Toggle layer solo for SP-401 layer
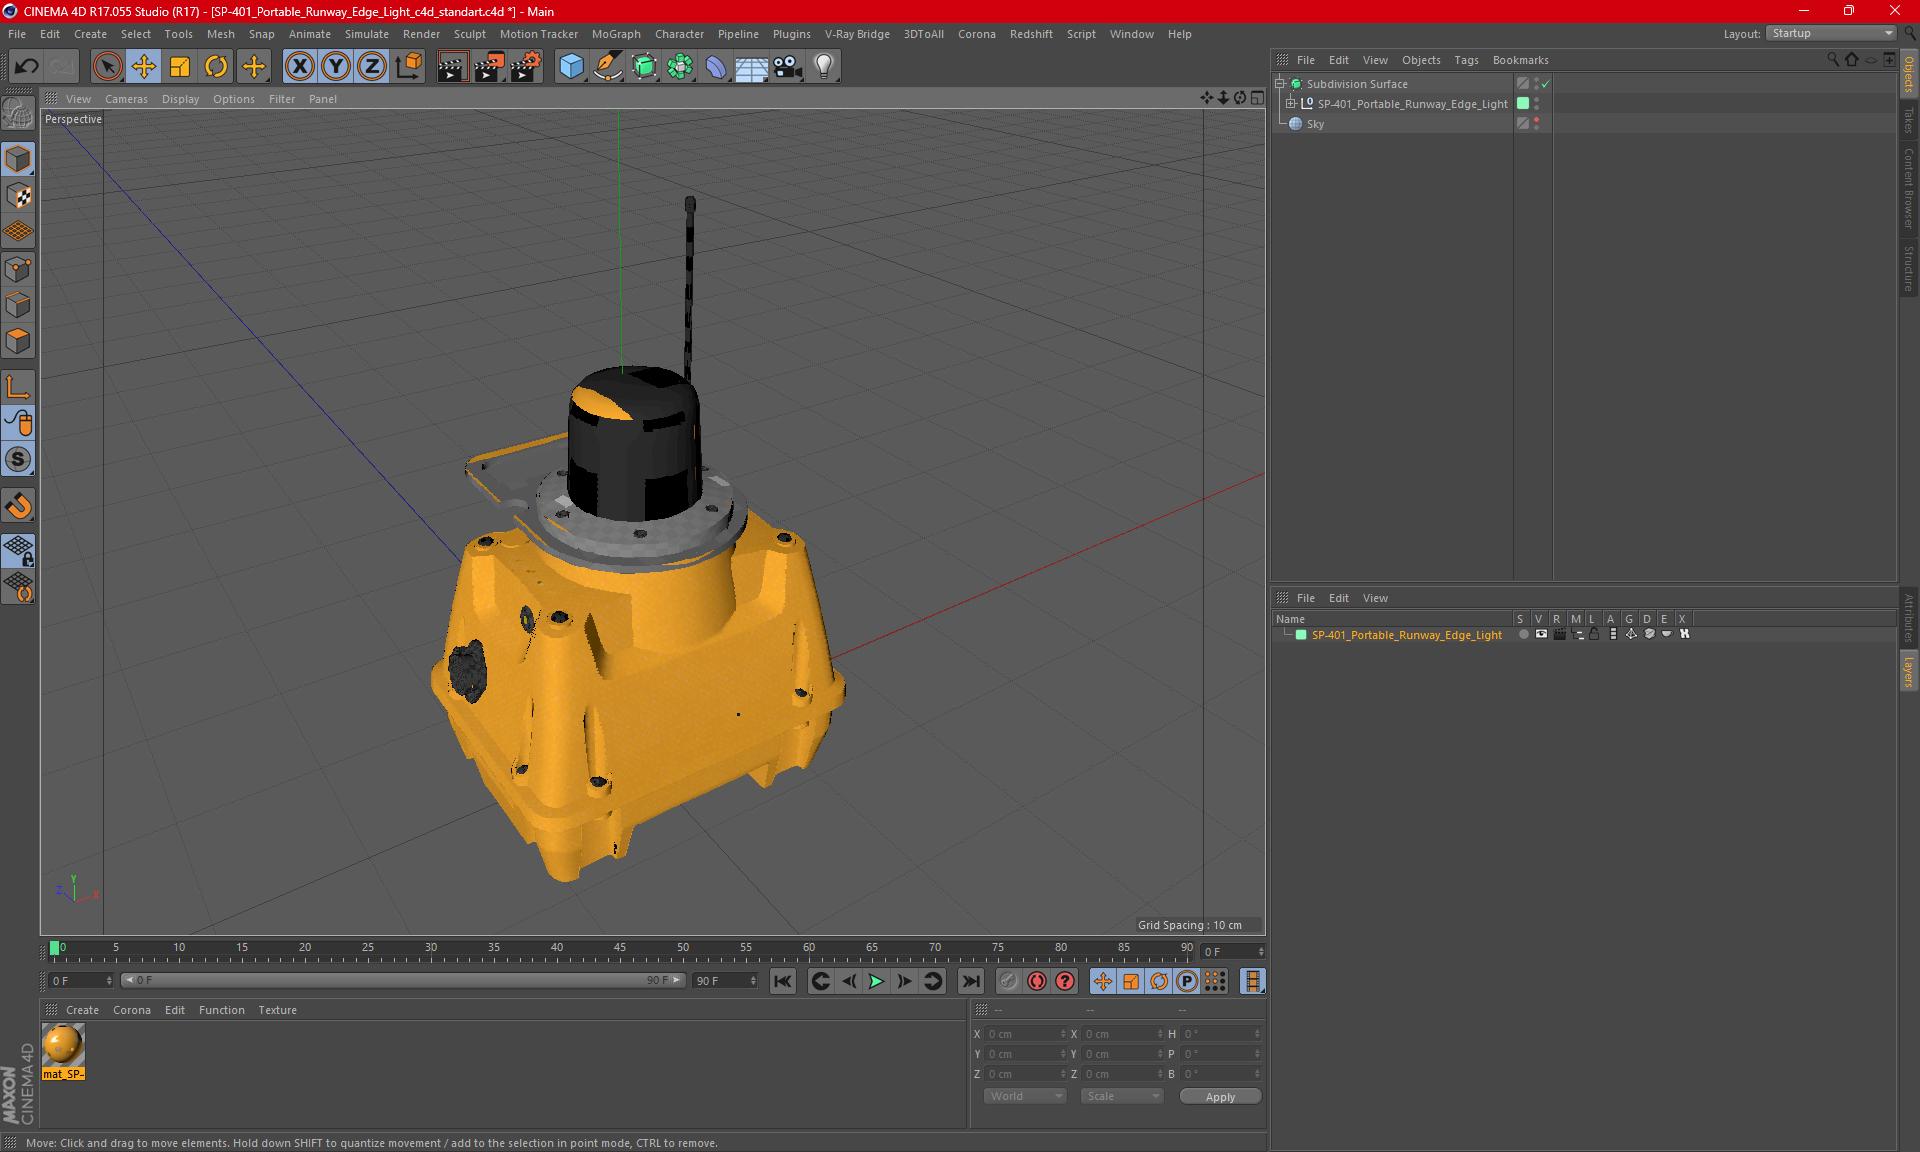 pos(1523,635)
